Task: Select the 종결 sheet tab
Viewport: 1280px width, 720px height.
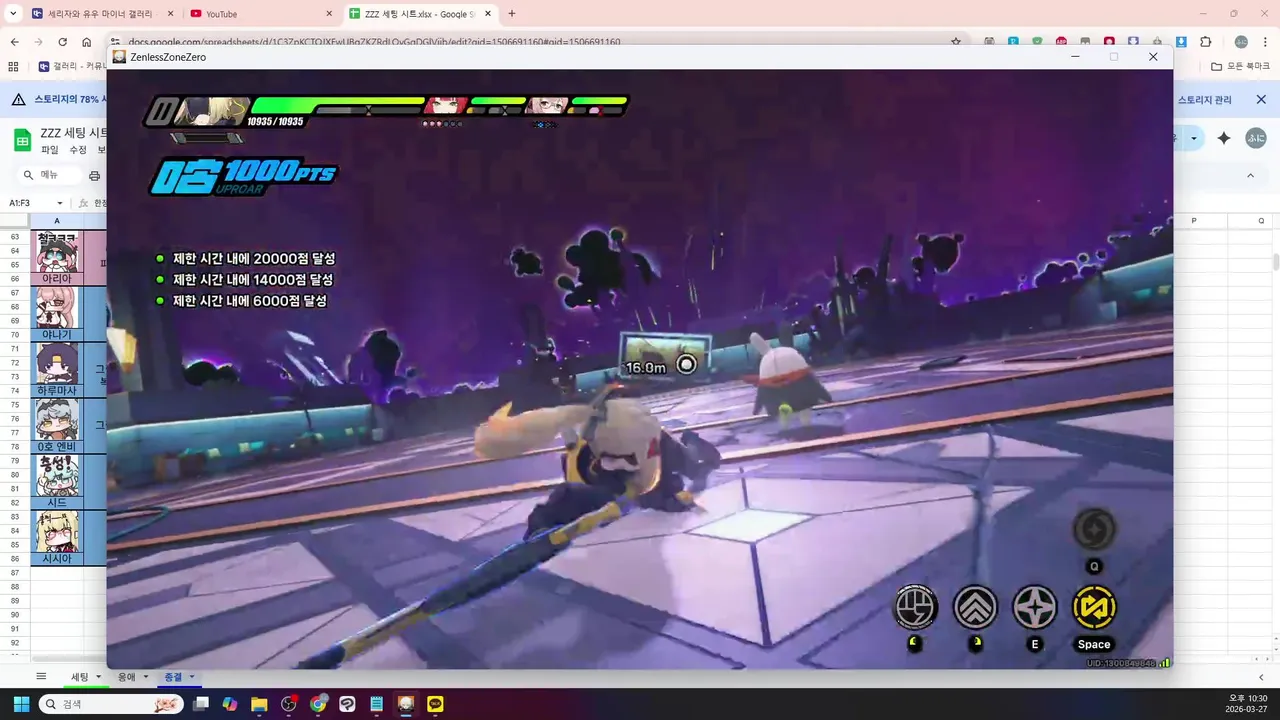Action: tap(173, 677)
